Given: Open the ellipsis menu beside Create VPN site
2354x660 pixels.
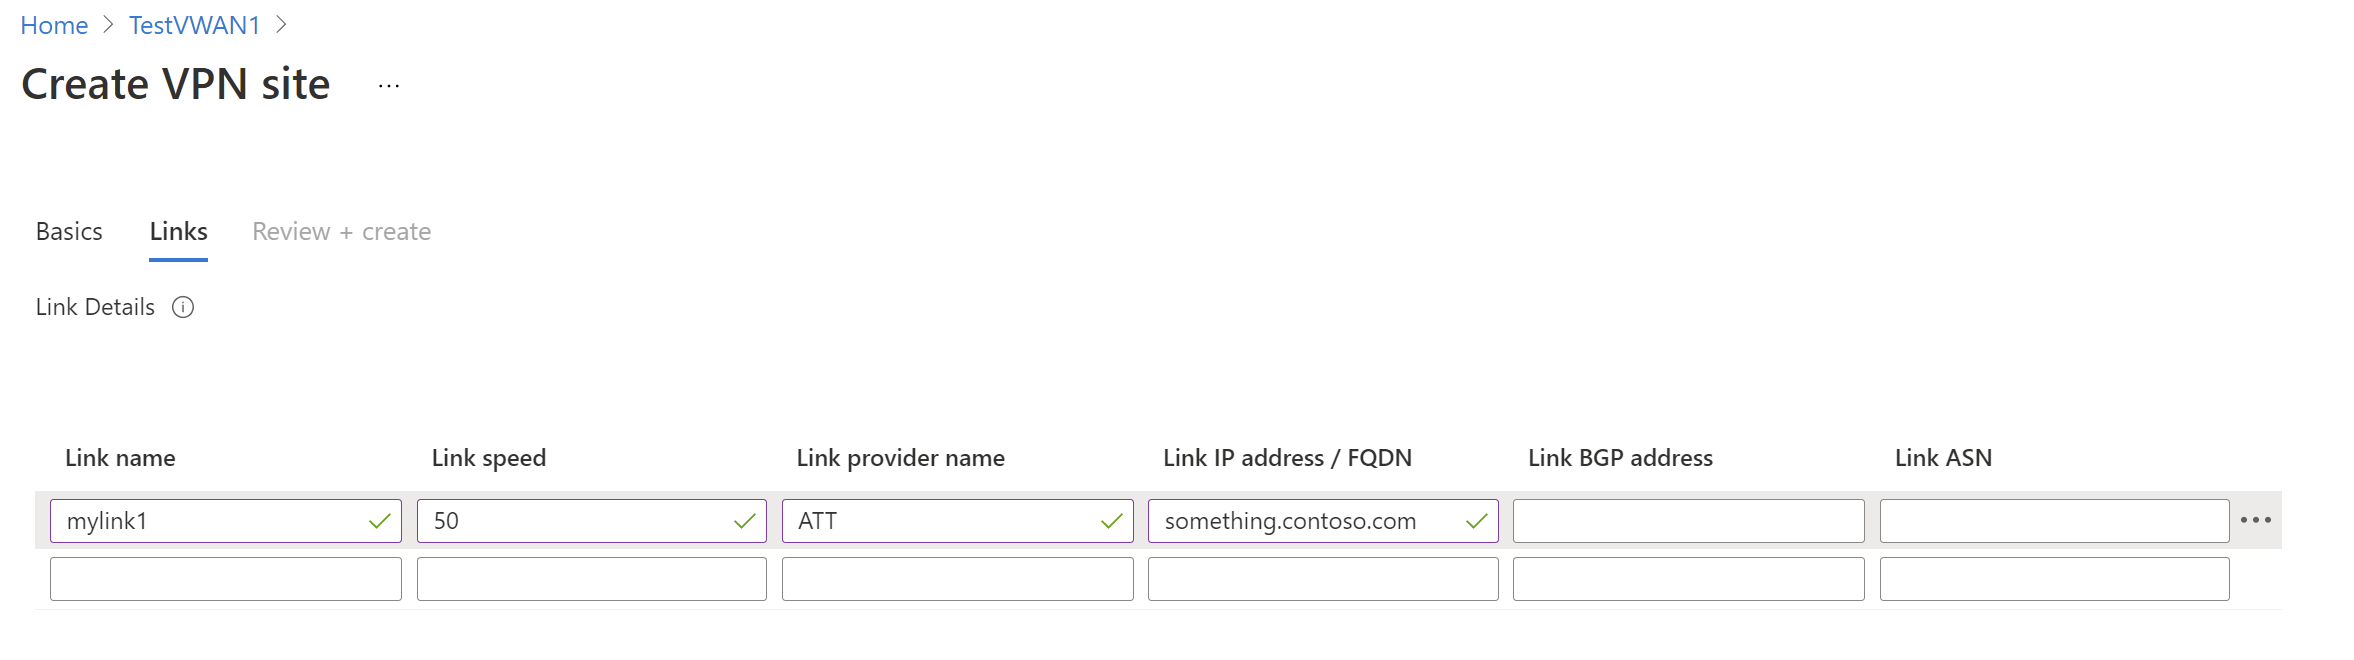Looking at the screenshot, I should 389,86.
